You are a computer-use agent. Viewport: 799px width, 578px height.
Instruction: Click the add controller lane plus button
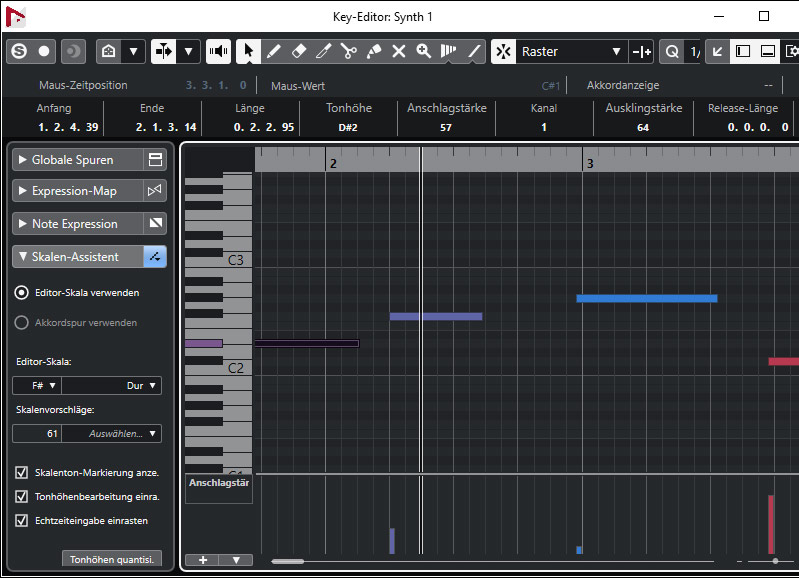point(202,560)
